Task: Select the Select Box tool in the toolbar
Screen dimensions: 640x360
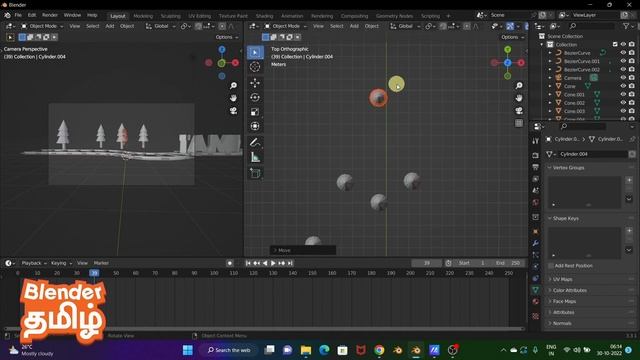Action: [x=255, y=52]
